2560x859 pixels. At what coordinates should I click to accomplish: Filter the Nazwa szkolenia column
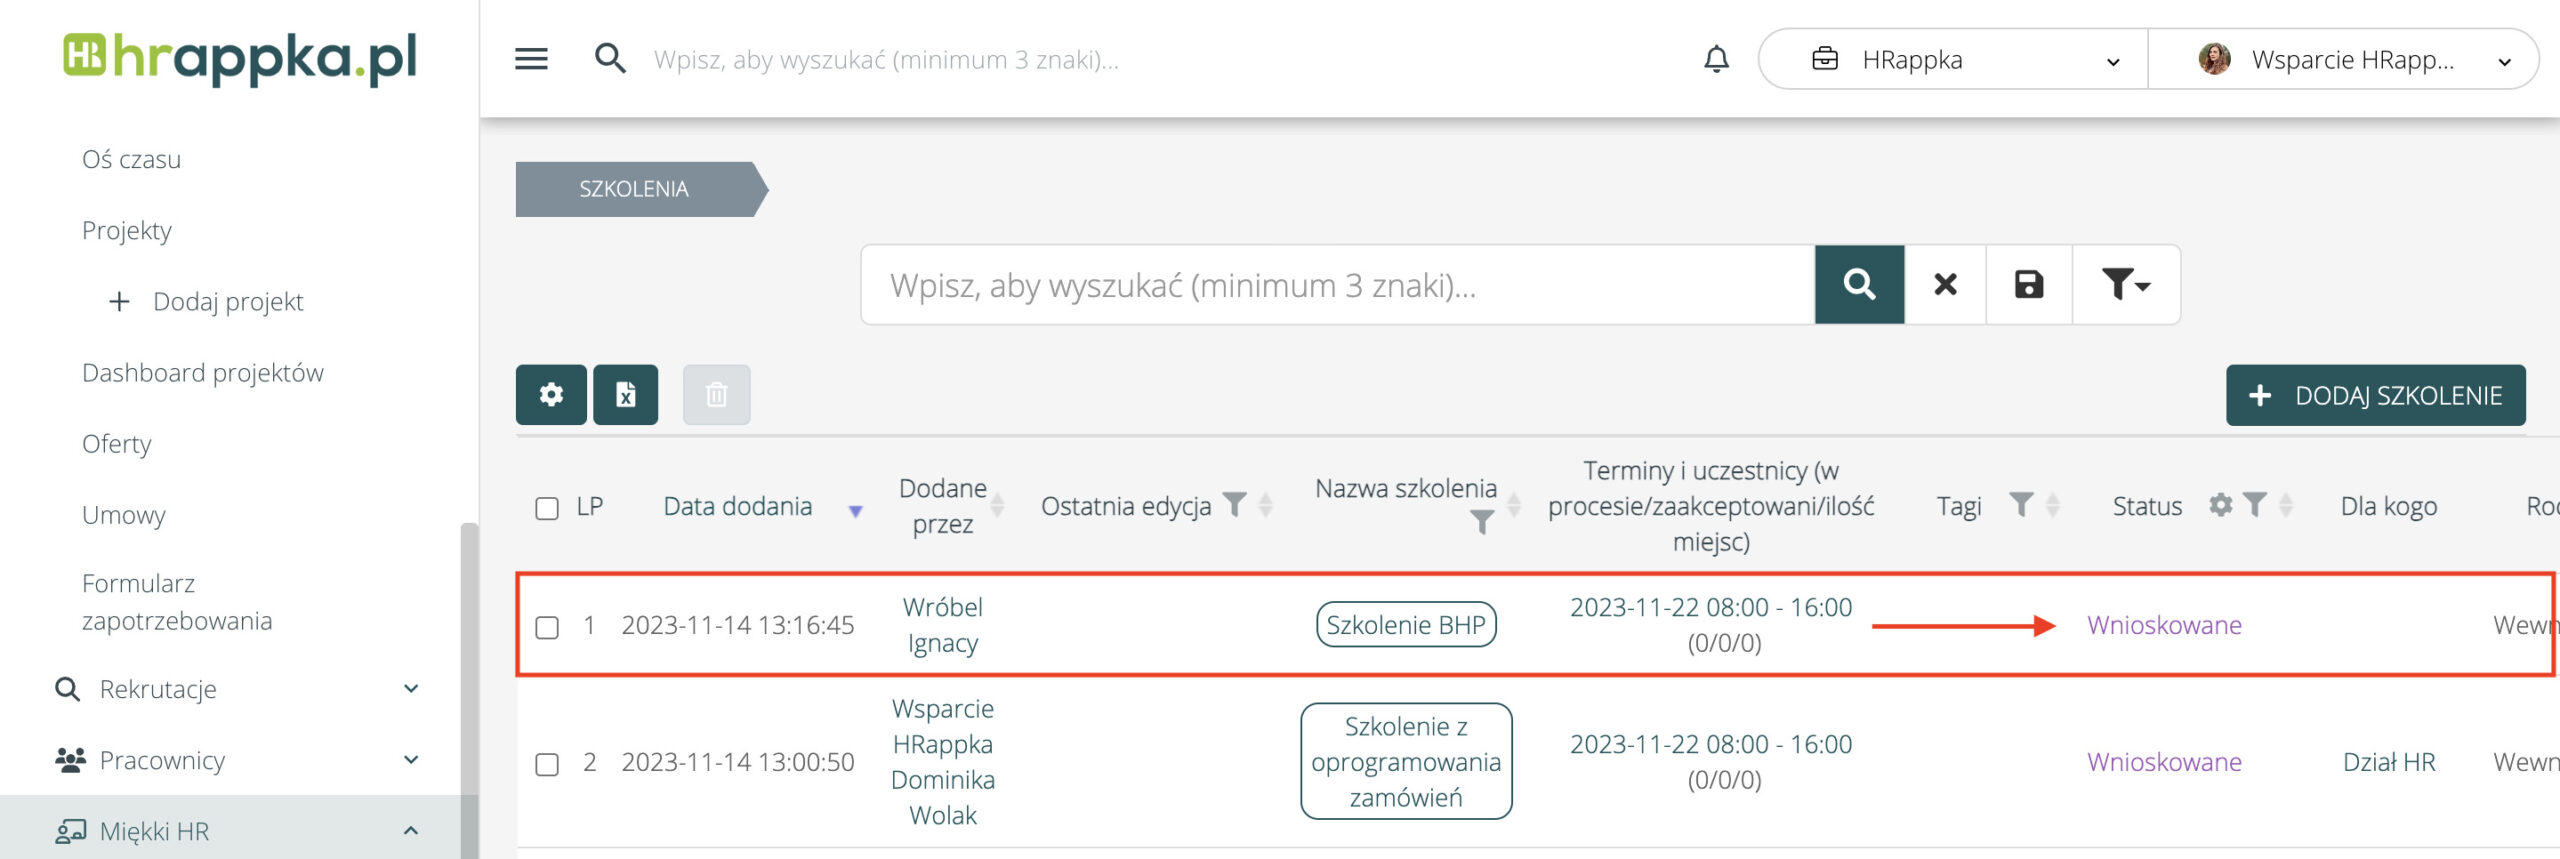coord(1482,522)
